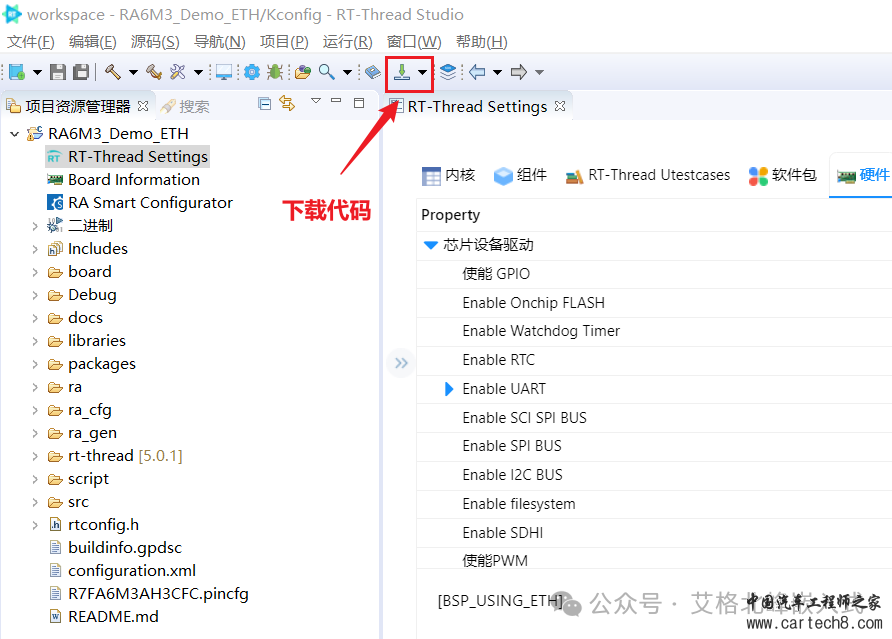Viewport: 892px width, 639px height.
Task: Expand the Includes tree node
Action: [x=35, y=249]
